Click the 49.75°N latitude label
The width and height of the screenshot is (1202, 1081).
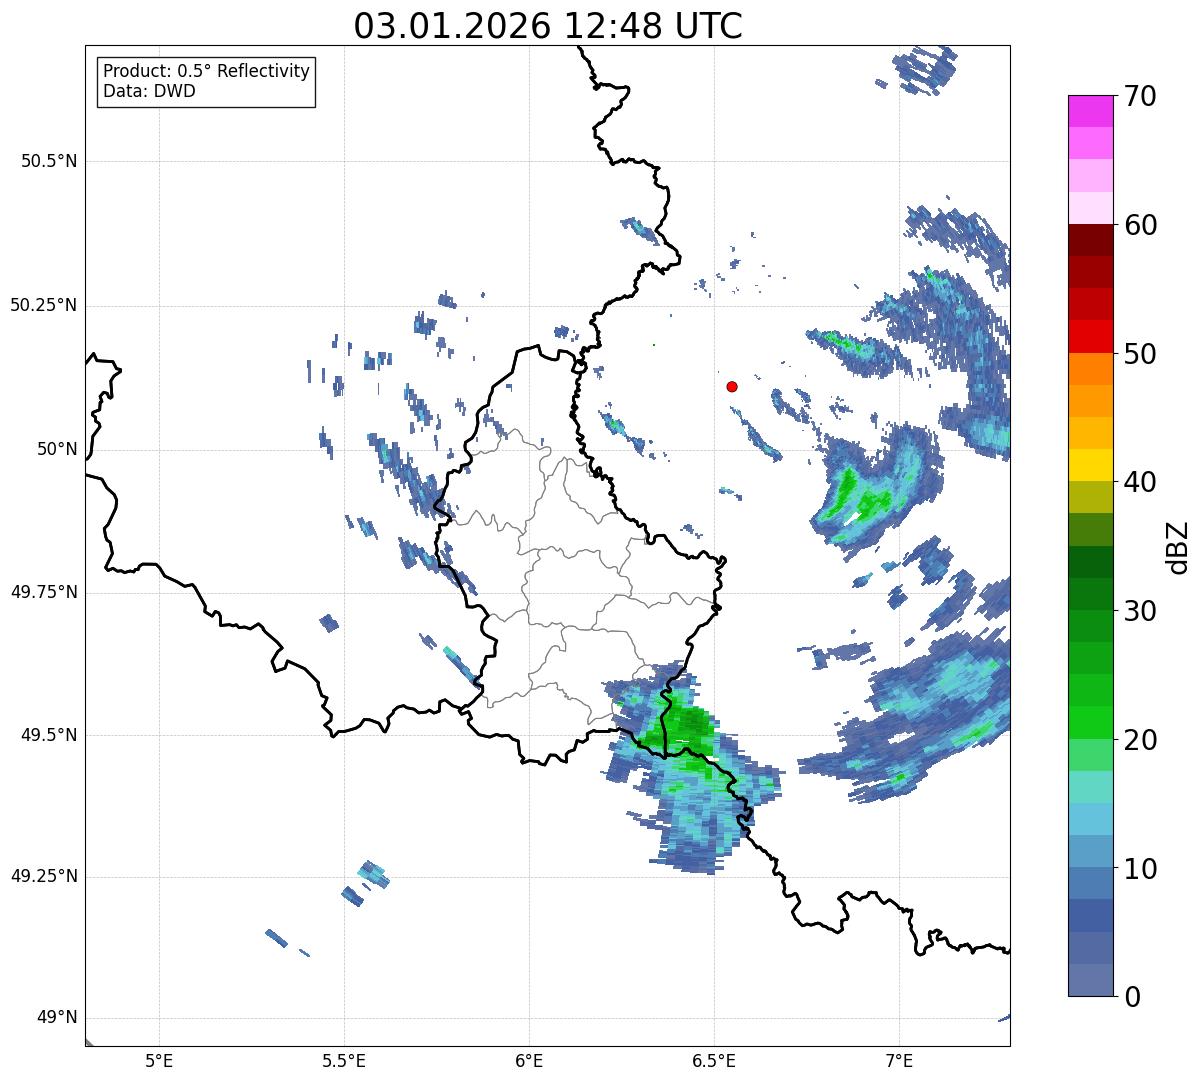pyautogui.click(x=44, y=592)
